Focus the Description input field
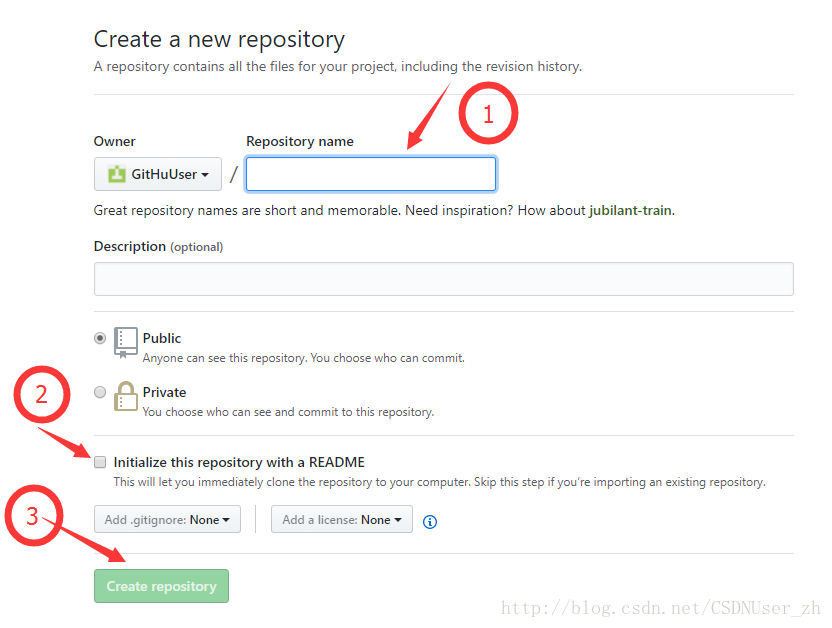Viewport: 832px width, 628px height. (444, 279)
